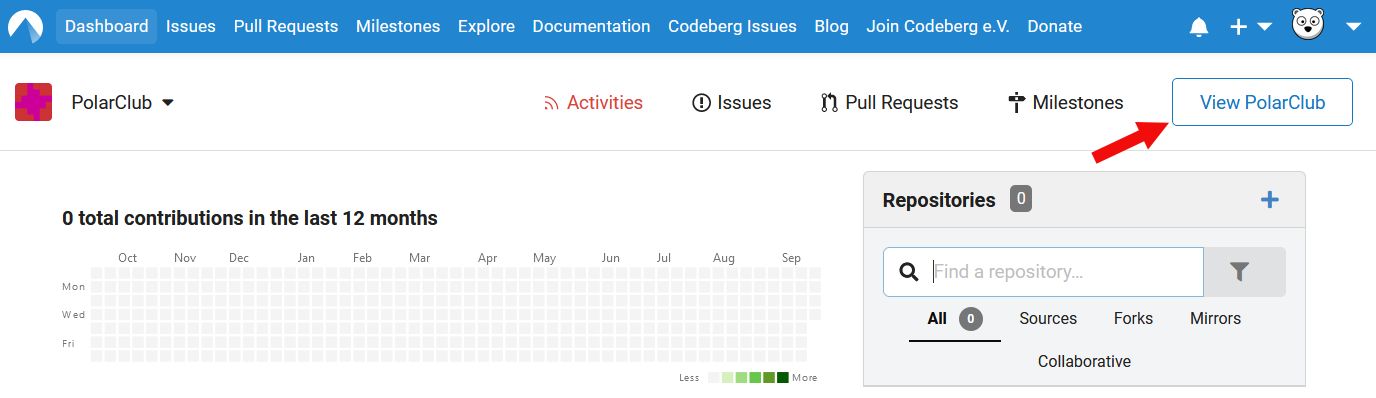Open the Documentation link

pyautogui.click(x=592, y=26)
